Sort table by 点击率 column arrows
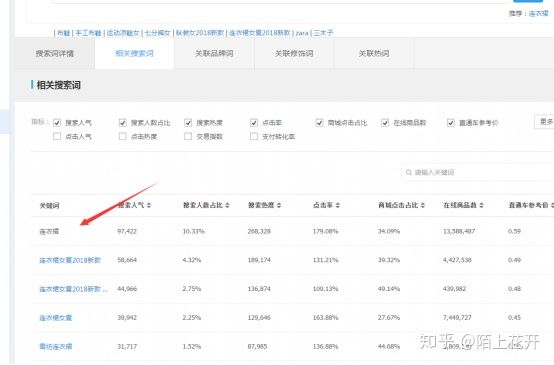The image size is (554, 365). tap(338, 205)
